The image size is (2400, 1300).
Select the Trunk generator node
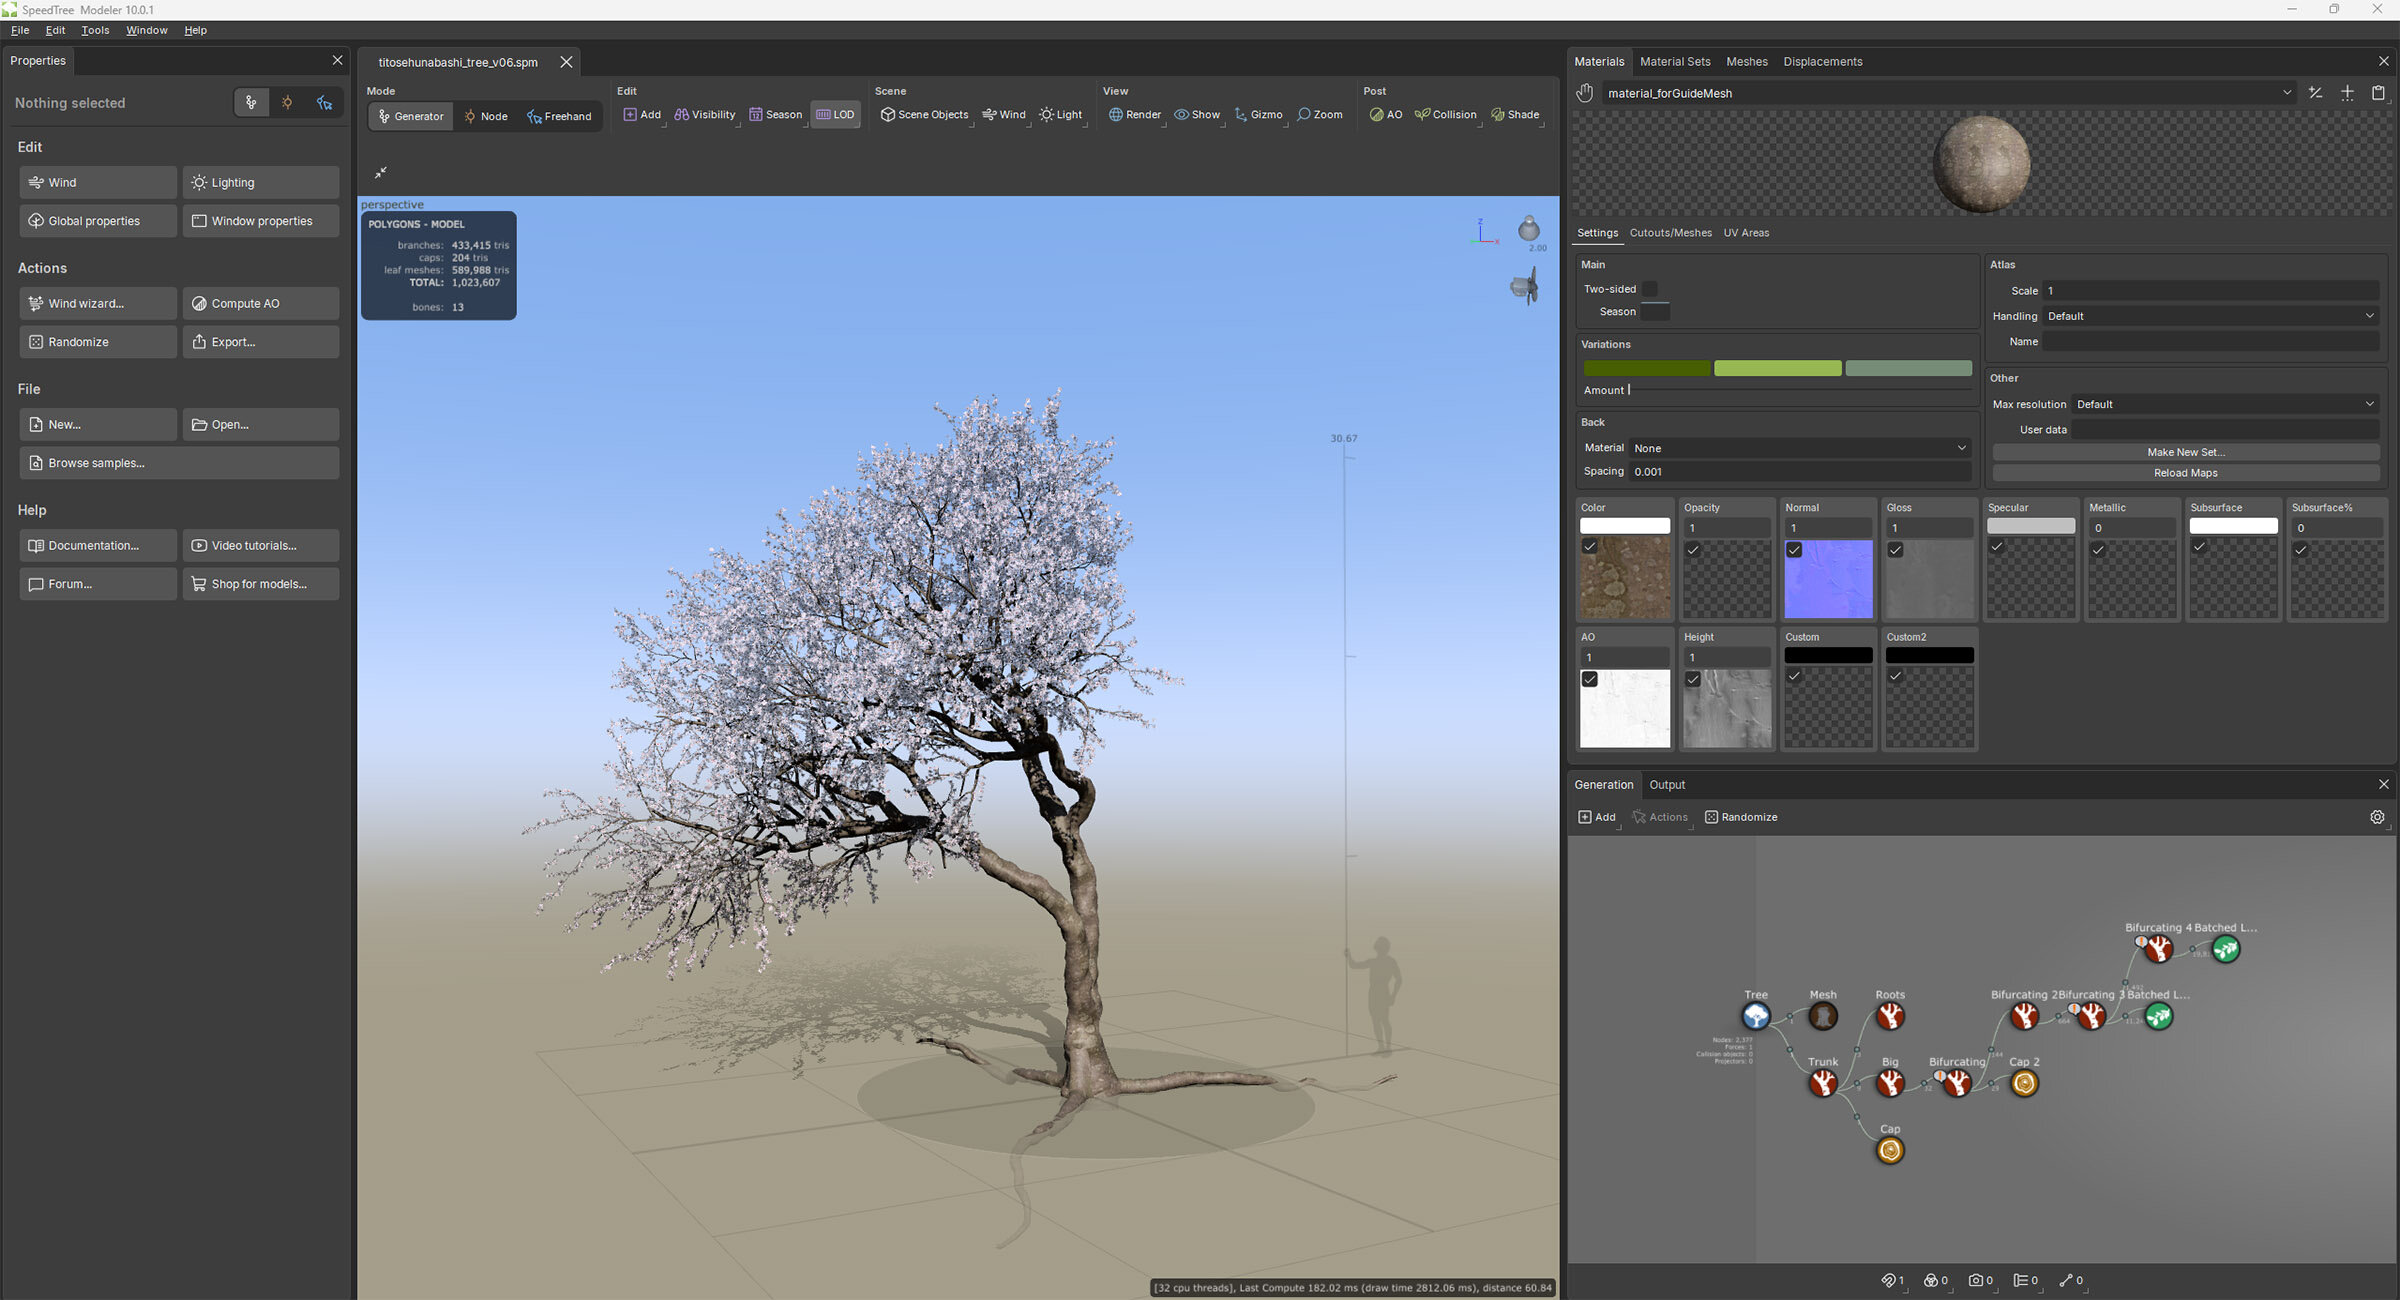1822,1083
